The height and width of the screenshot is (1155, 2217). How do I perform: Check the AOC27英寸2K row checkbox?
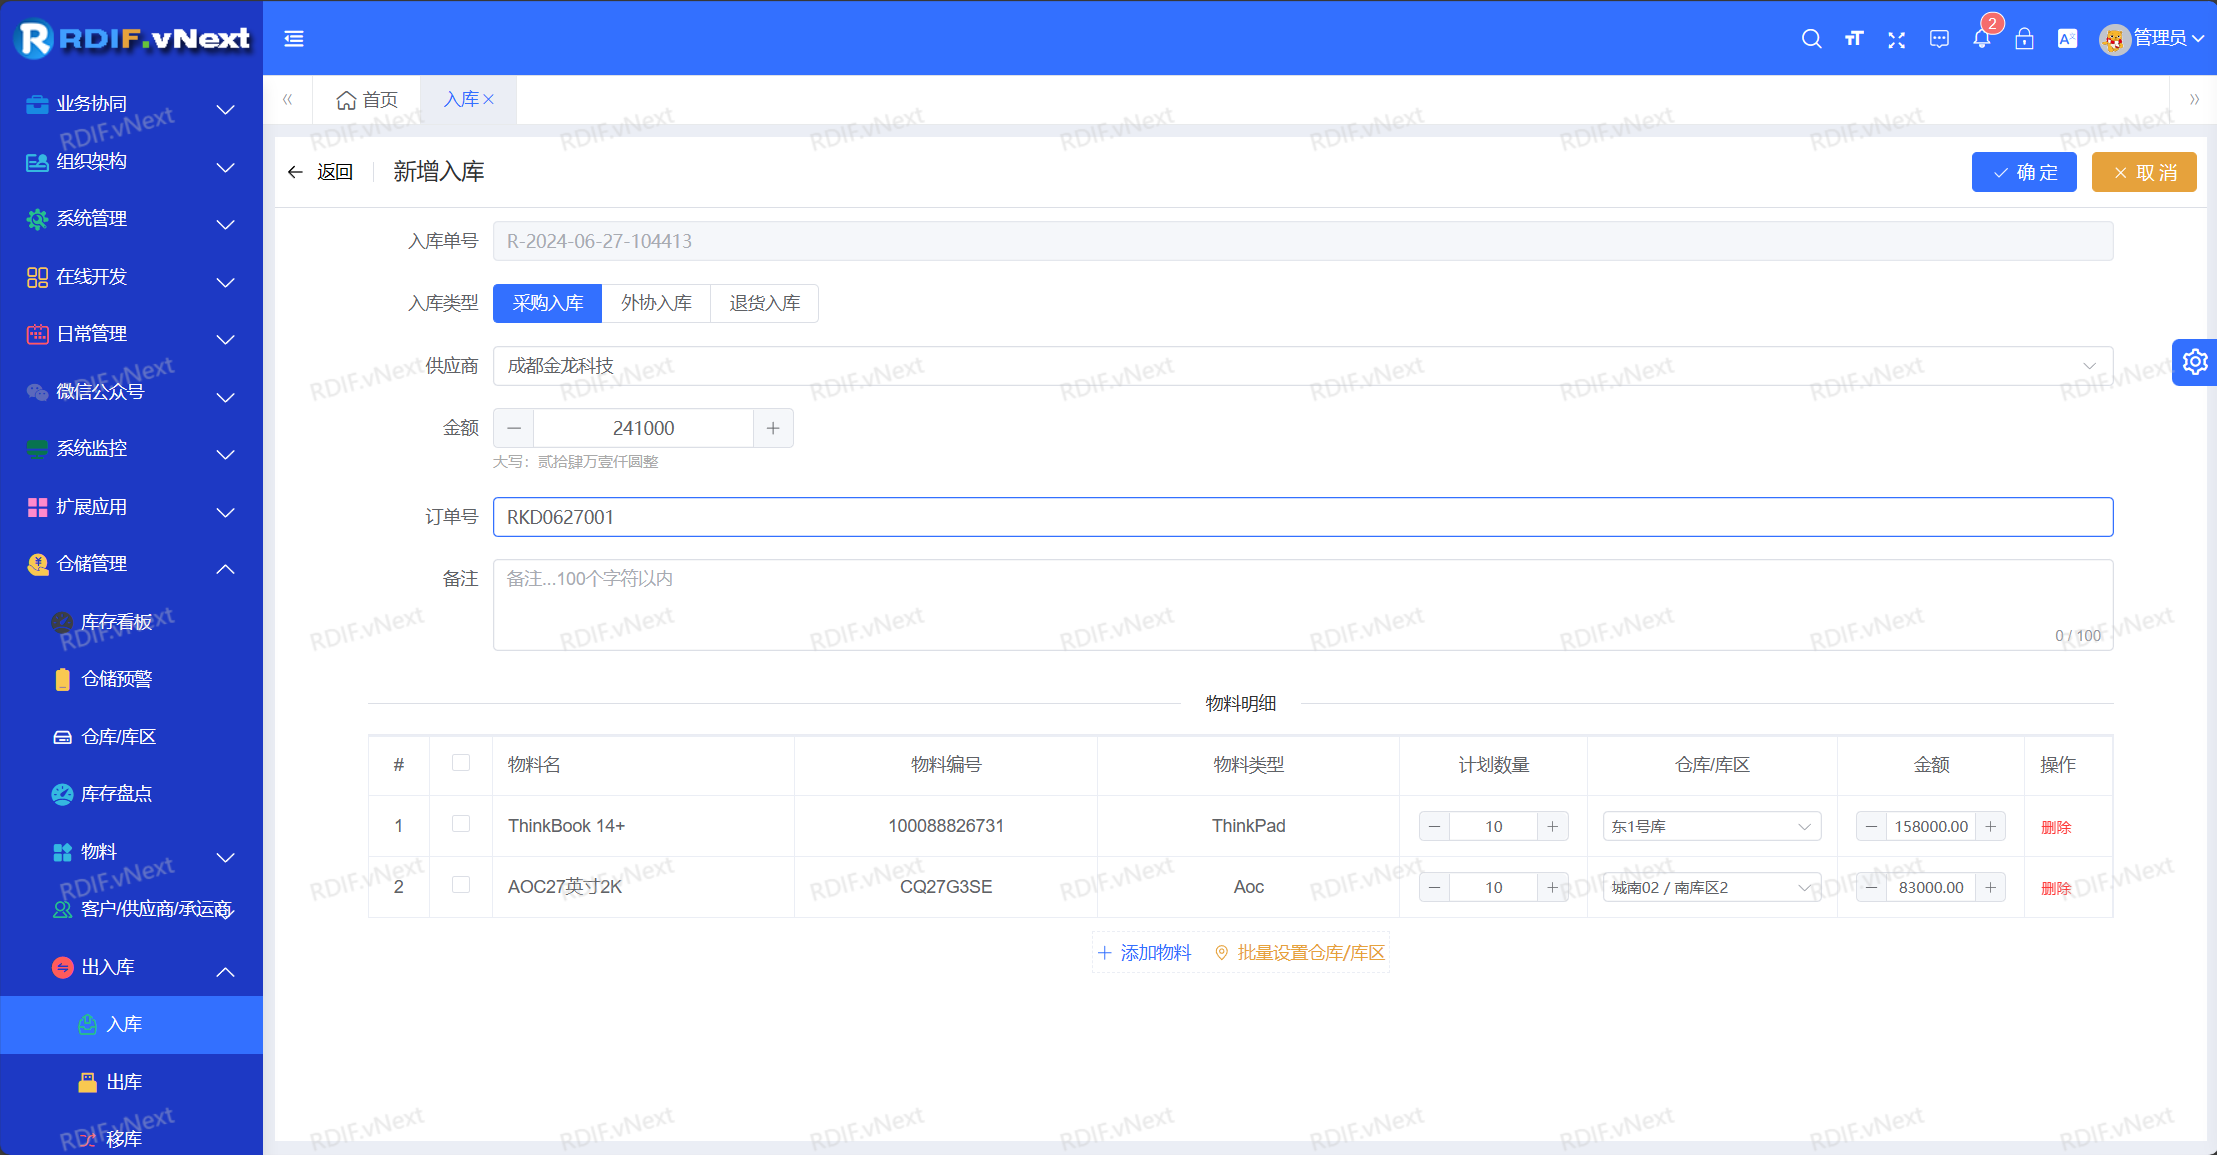(461, 885)
